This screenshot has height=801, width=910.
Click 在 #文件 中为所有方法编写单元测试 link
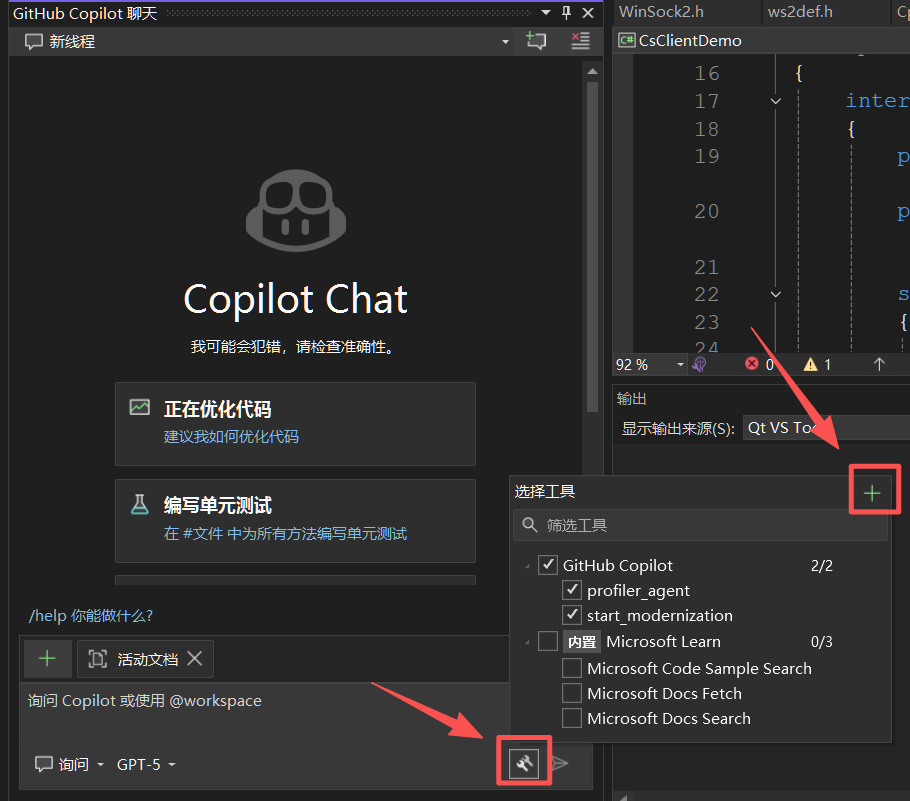[x=285, y=533]
